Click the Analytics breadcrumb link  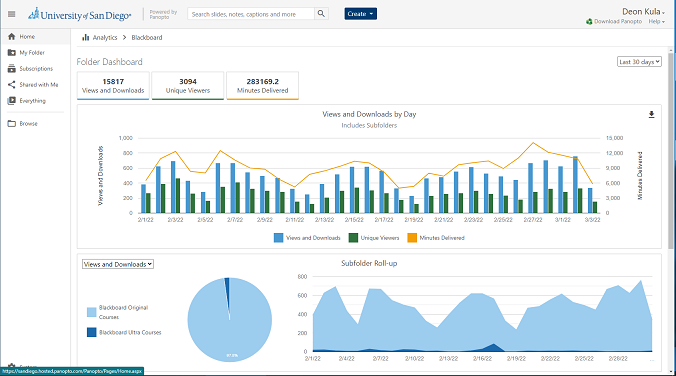pos(105,38)
